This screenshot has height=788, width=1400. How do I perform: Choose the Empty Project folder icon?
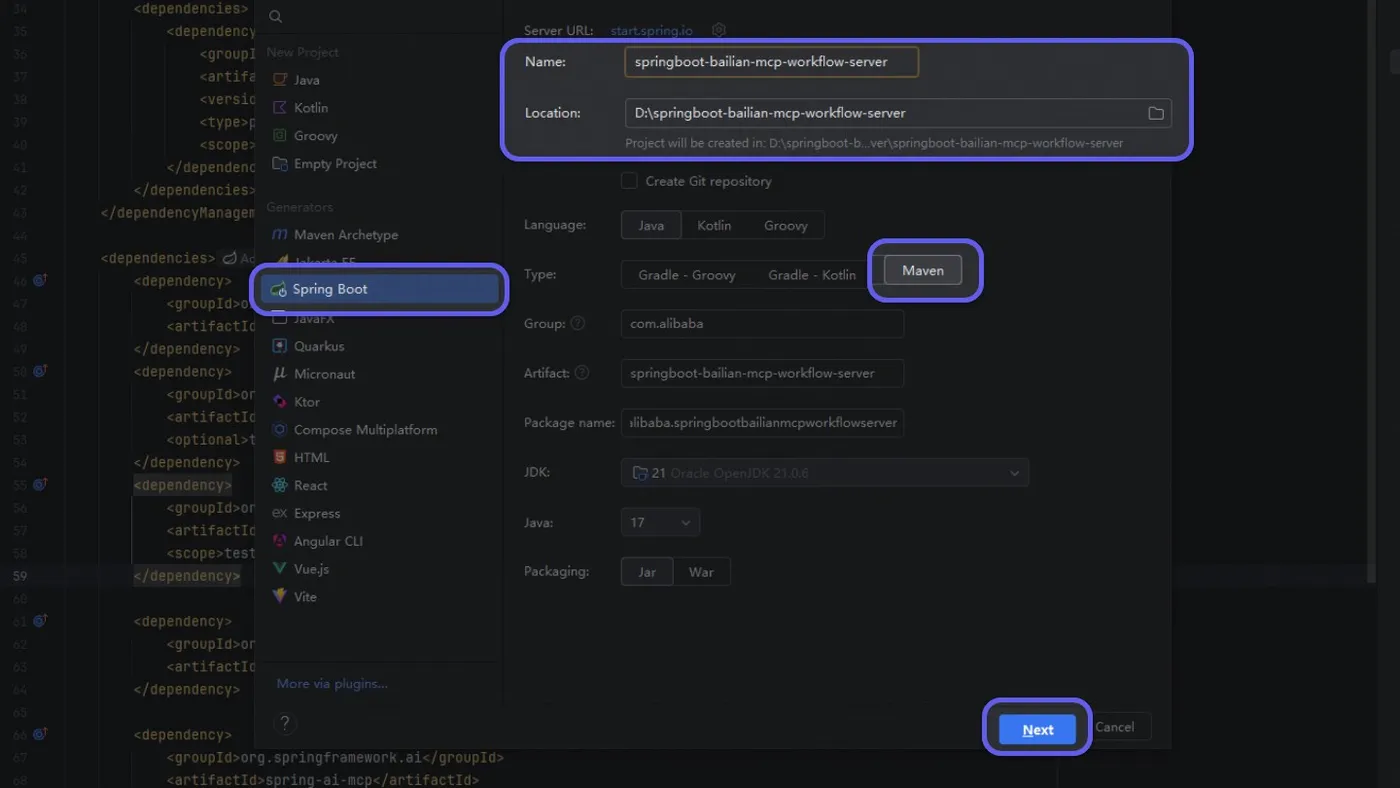tap(280, 164)
